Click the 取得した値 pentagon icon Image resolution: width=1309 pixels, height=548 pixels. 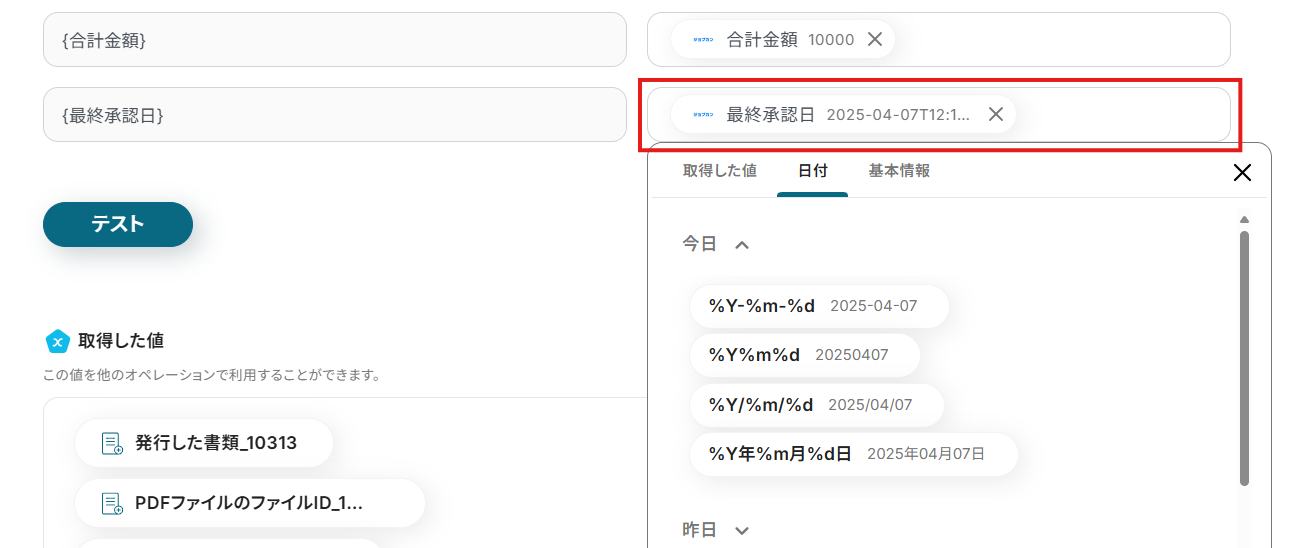58,342
